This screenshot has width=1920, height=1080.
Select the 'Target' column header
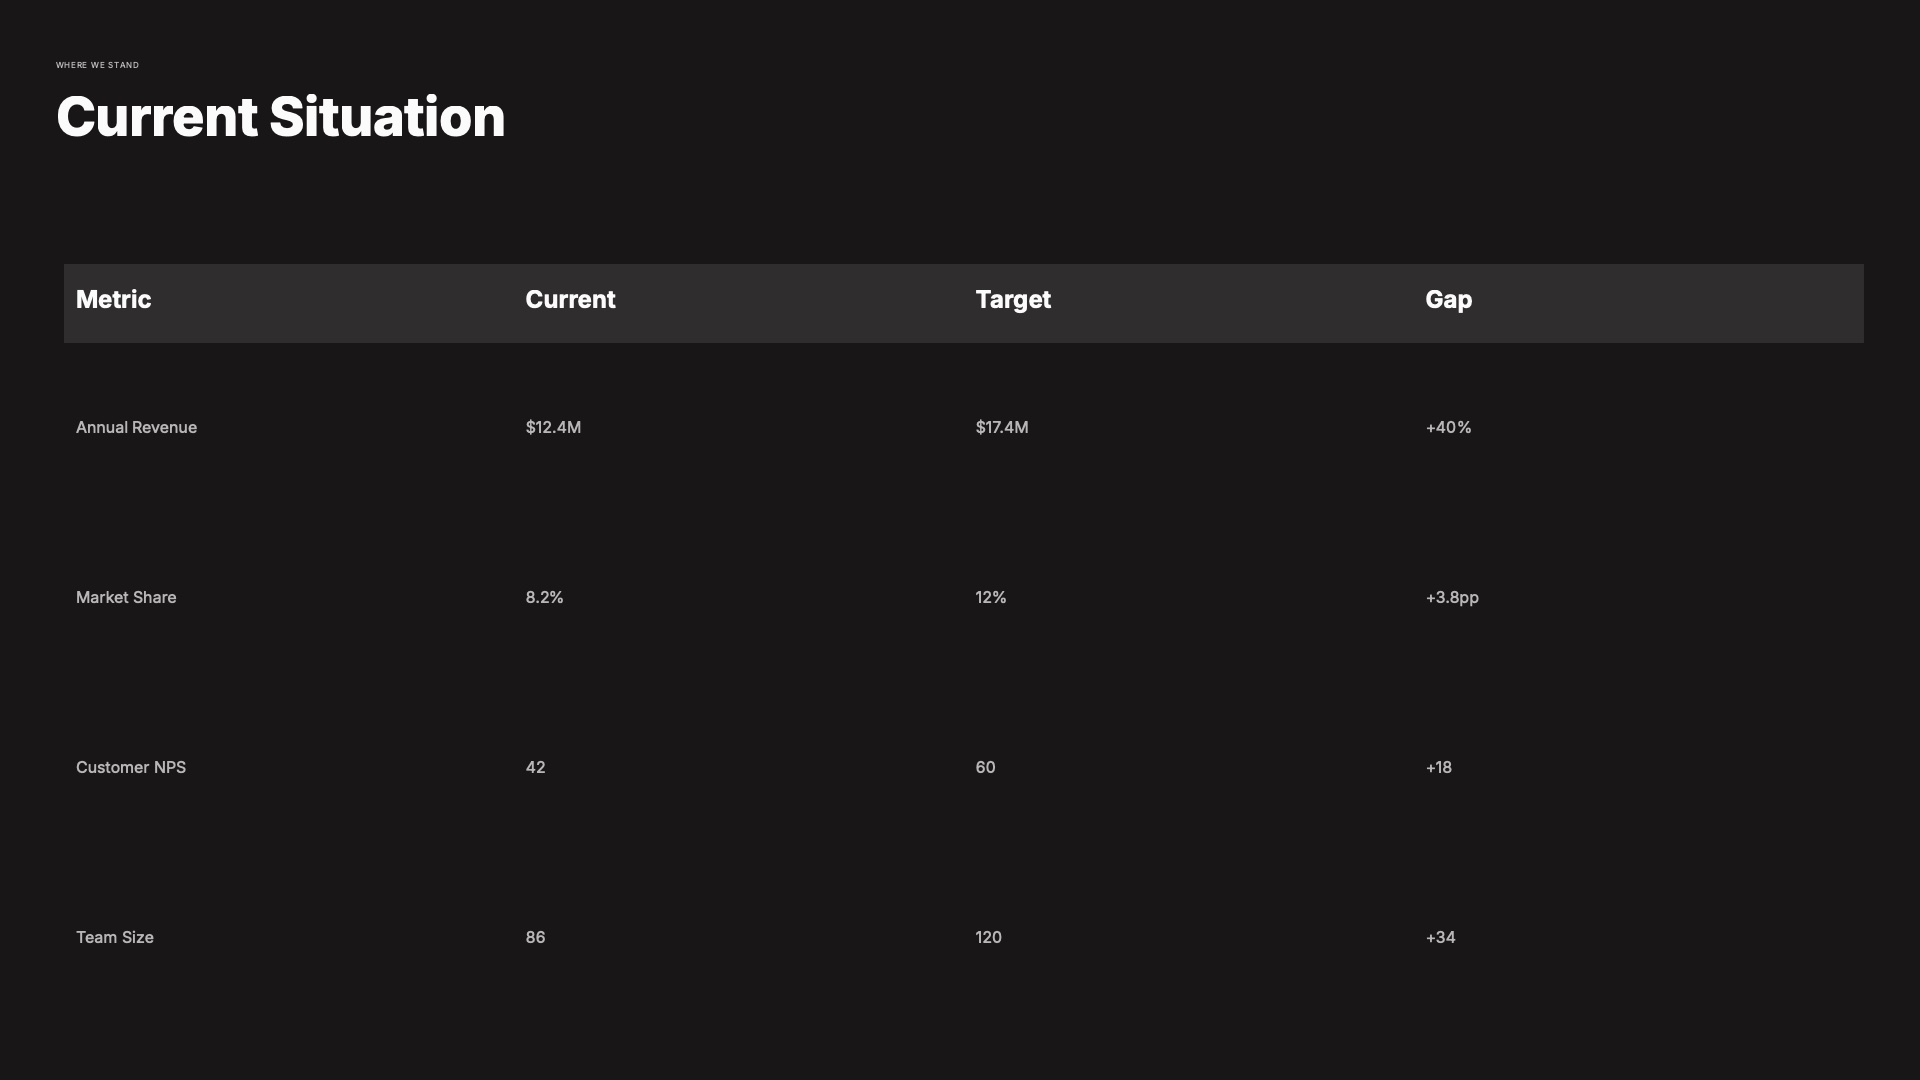(1012, 300)
